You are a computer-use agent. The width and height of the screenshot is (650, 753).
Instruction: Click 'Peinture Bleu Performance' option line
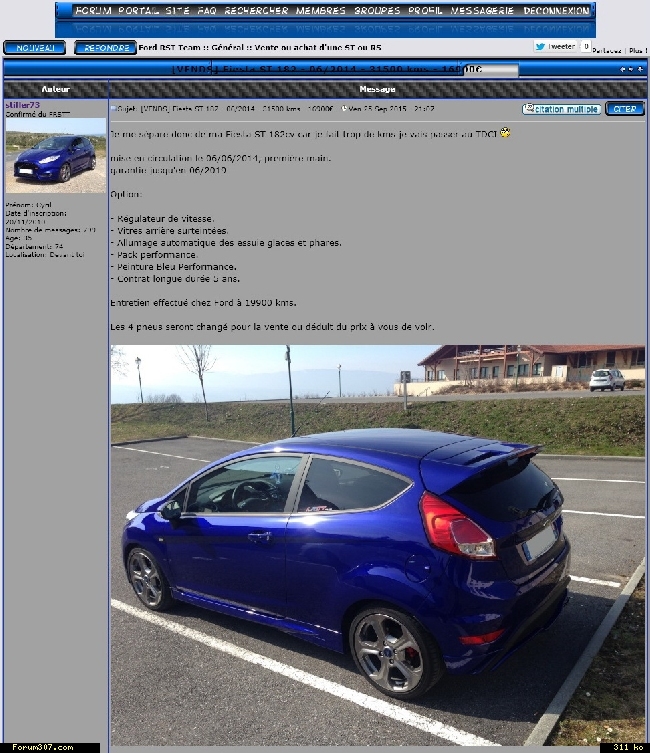173,267
